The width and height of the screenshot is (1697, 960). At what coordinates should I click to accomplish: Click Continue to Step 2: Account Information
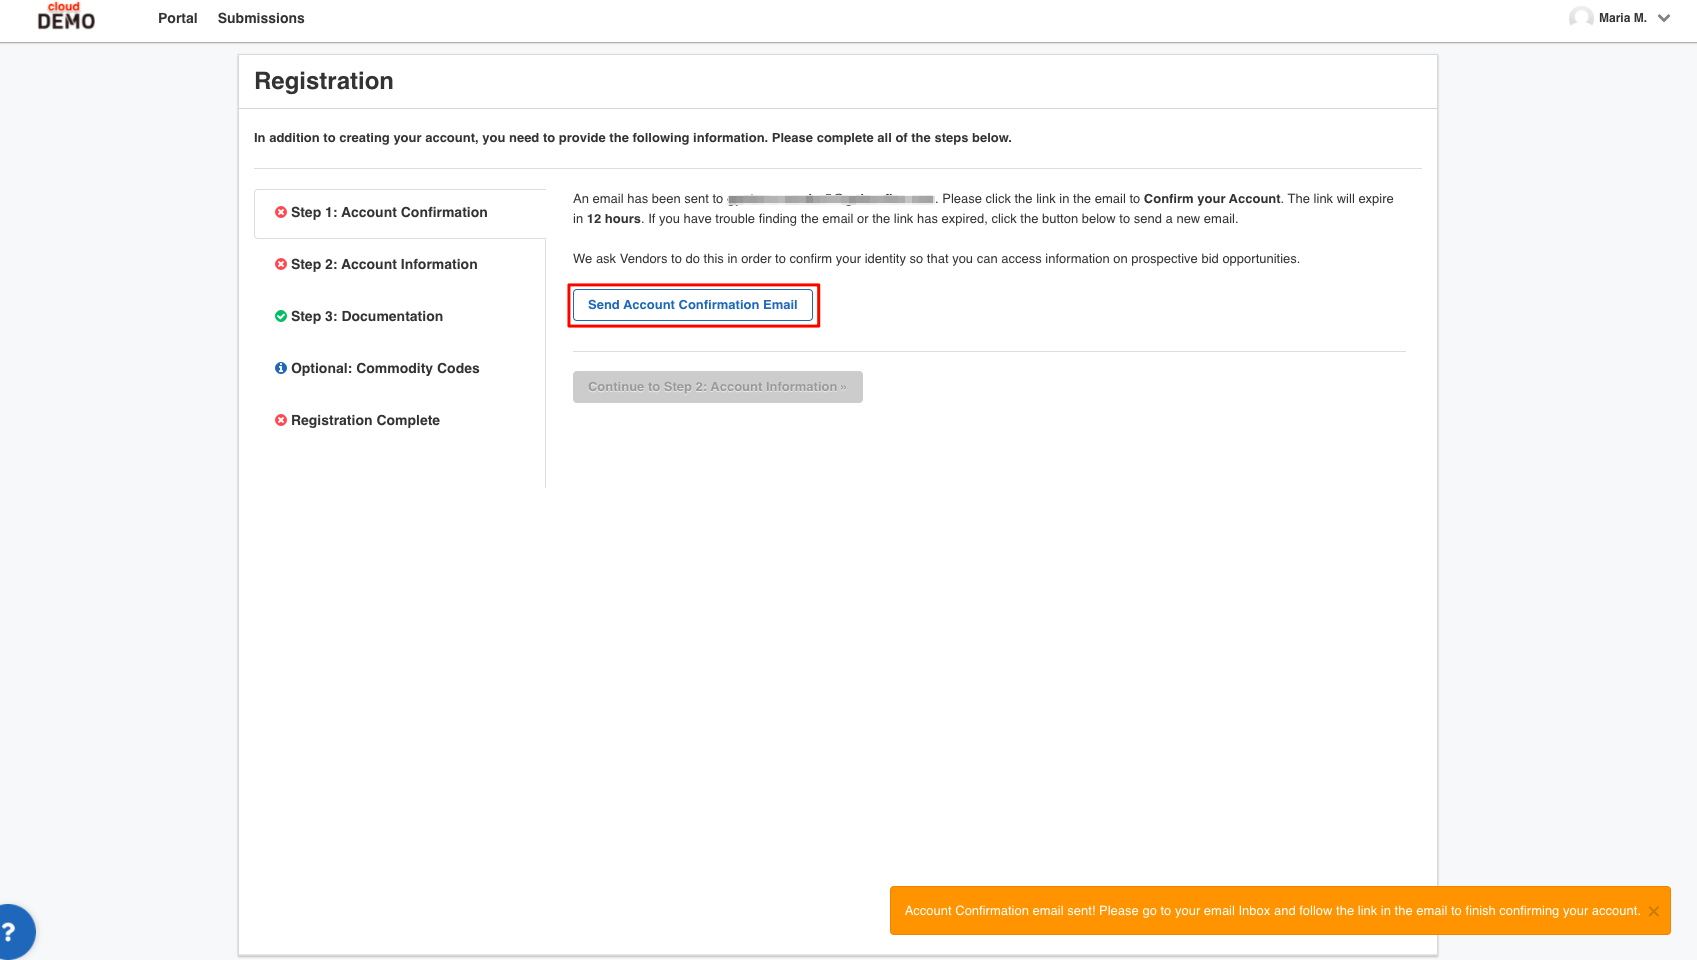pos(718,387)
